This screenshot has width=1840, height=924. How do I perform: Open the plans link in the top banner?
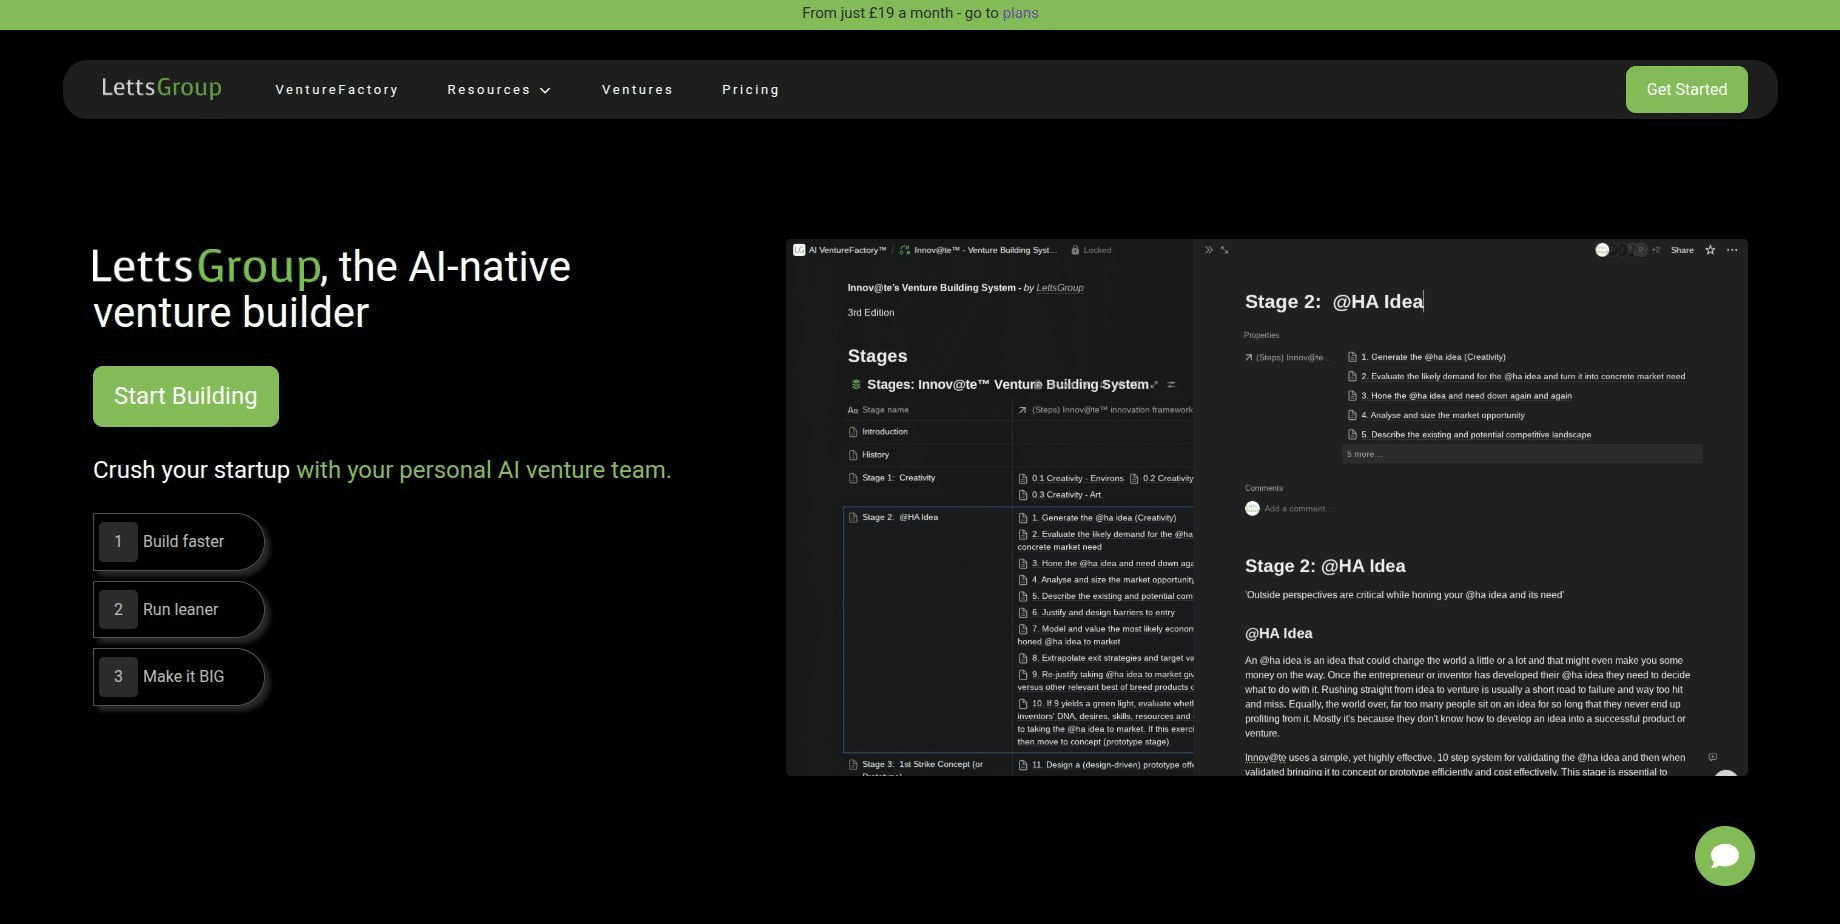1020,13
